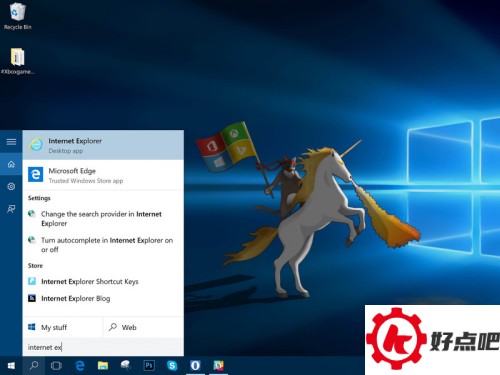Open Turn autocomplete in Internet Explorer setting
This screenshot has height=375, width=500.
(x=103, y=245)
